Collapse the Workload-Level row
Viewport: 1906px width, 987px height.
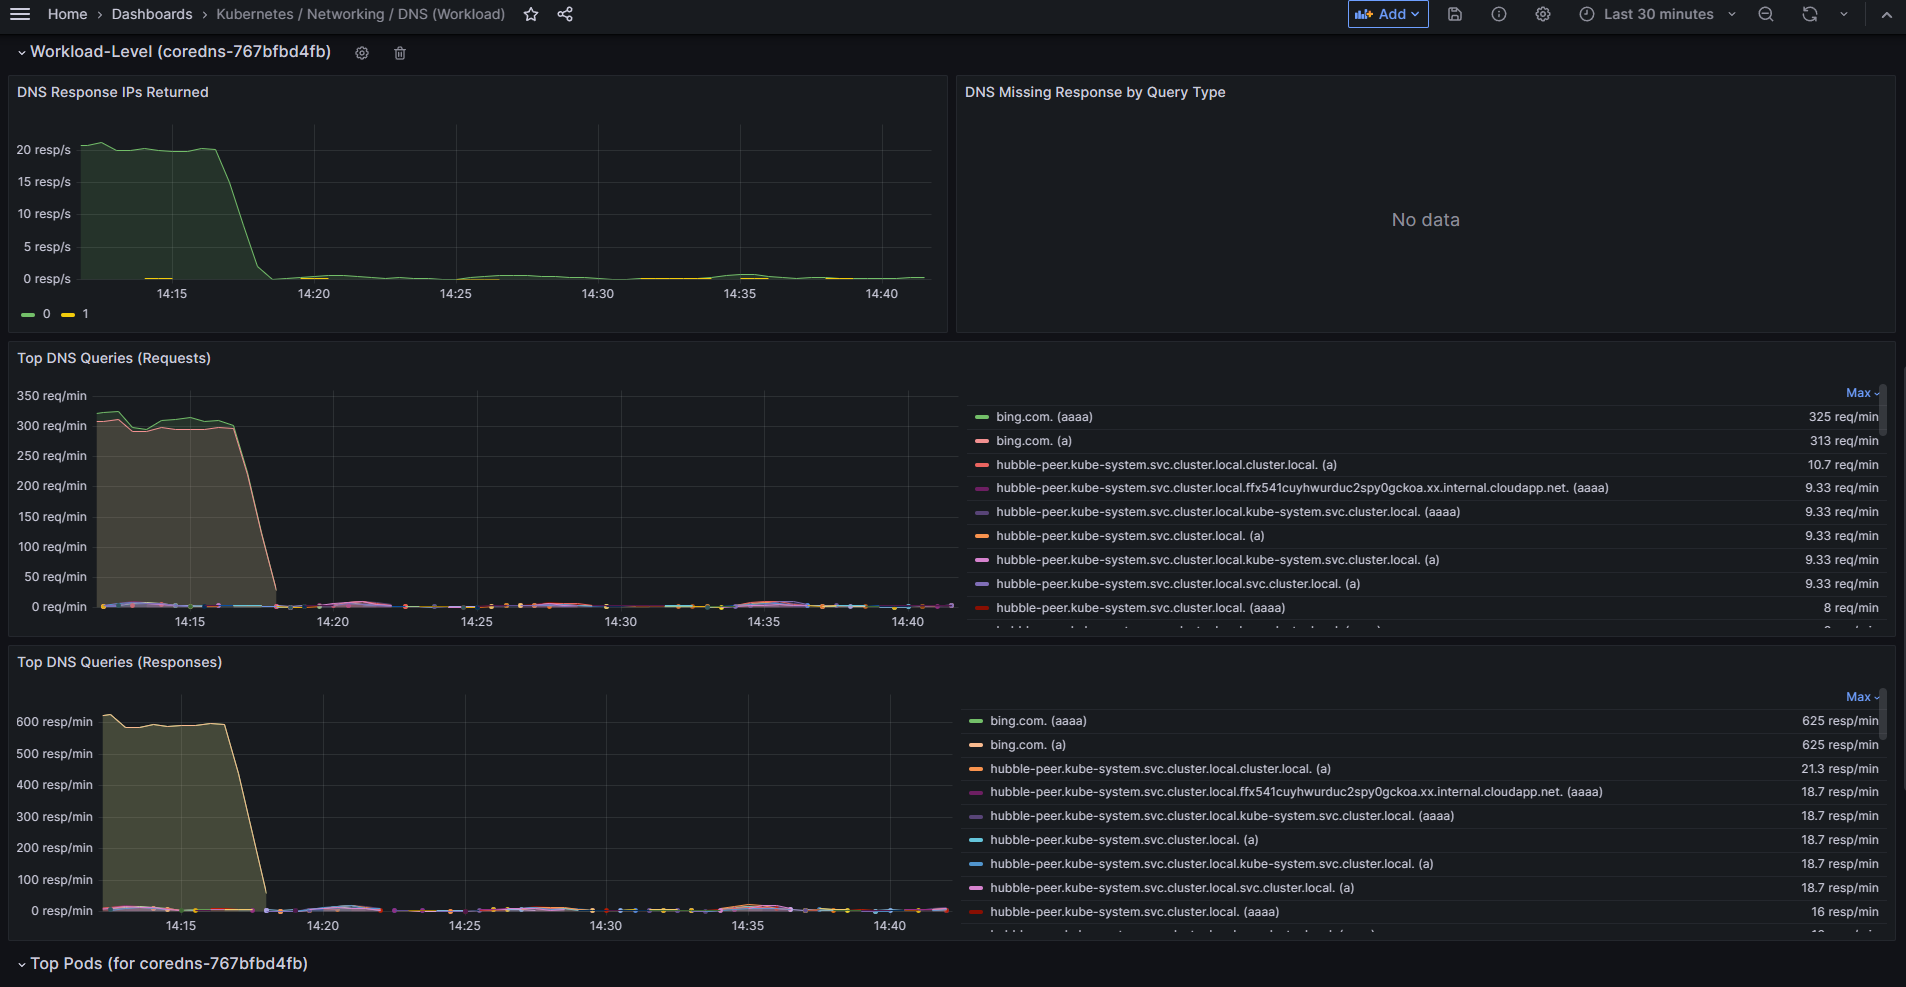point(21,53)
